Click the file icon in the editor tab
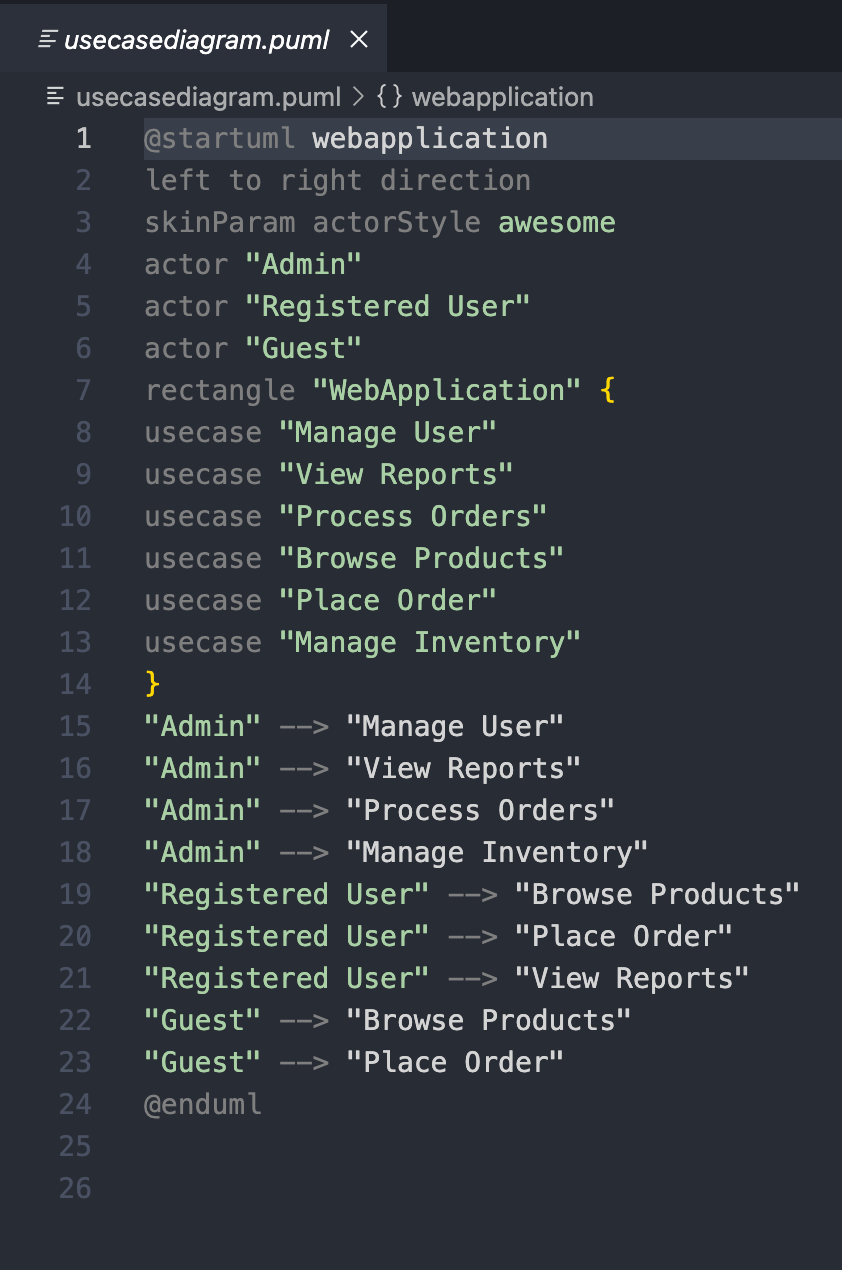842x1270 pixels. coord(46,41)
